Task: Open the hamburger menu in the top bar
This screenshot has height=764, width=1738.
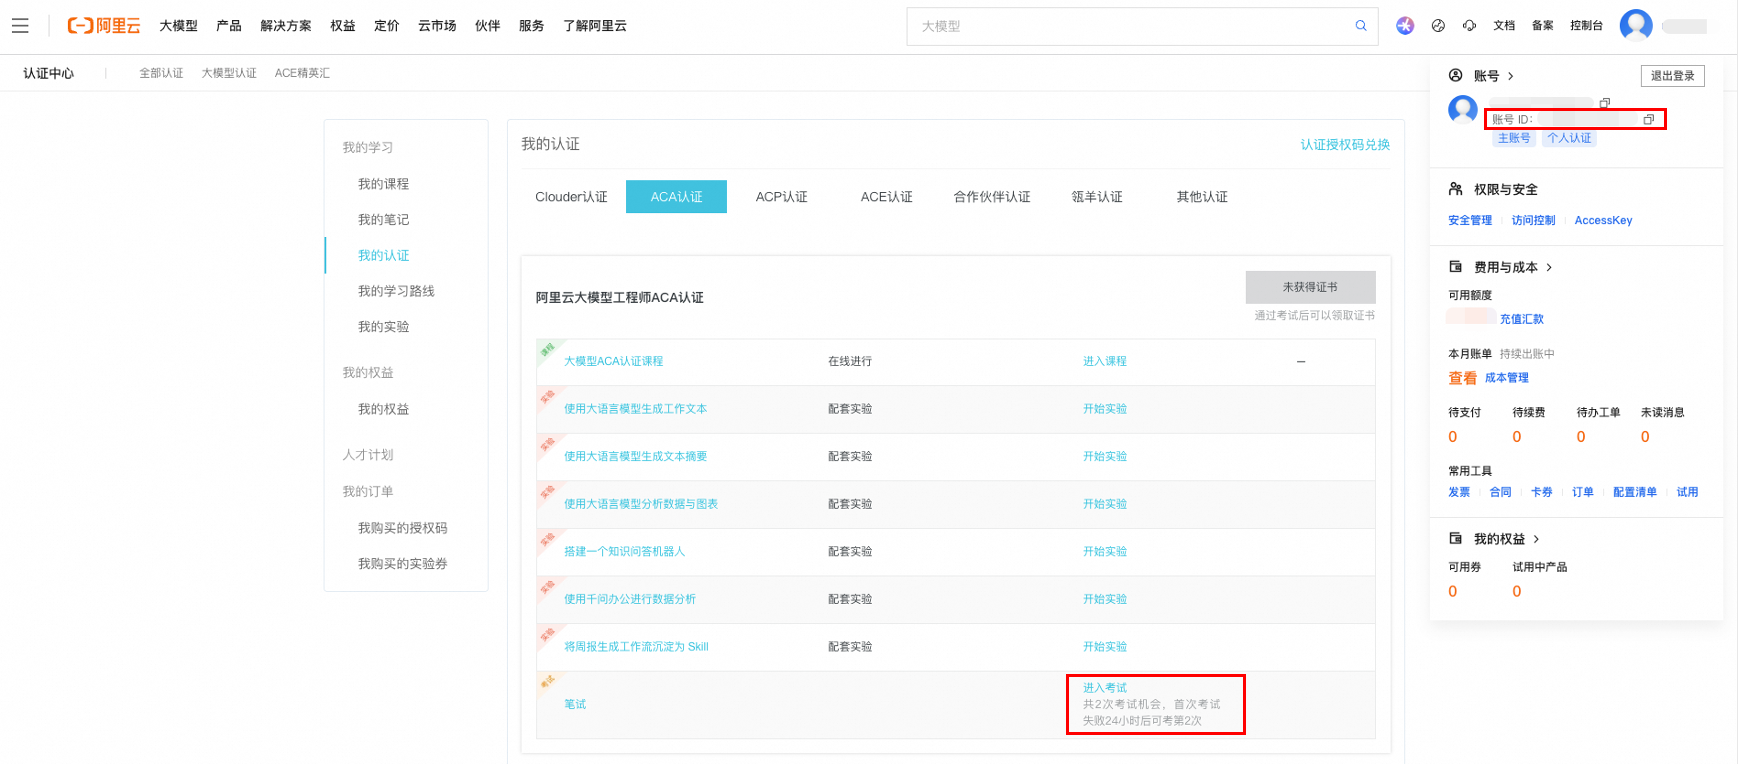Action: tap(20, 26)
